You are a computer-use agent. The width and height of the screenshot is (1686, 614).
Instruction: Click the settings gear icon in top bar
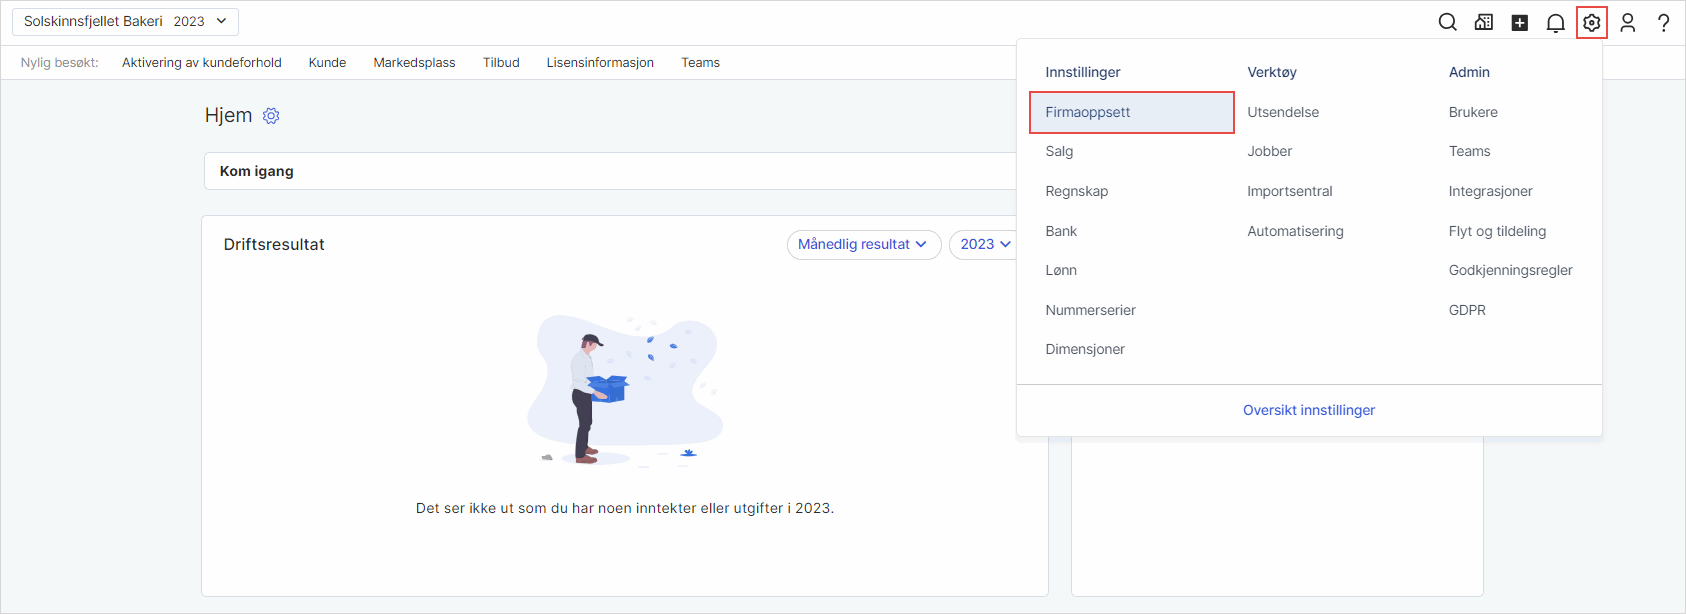(1592, 23)
